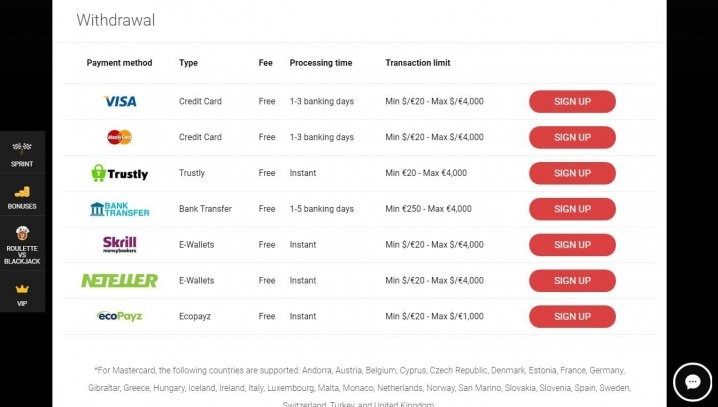Click the ecoPayz logo
Viewport: 718px width, 407px height.
[119, 316]
